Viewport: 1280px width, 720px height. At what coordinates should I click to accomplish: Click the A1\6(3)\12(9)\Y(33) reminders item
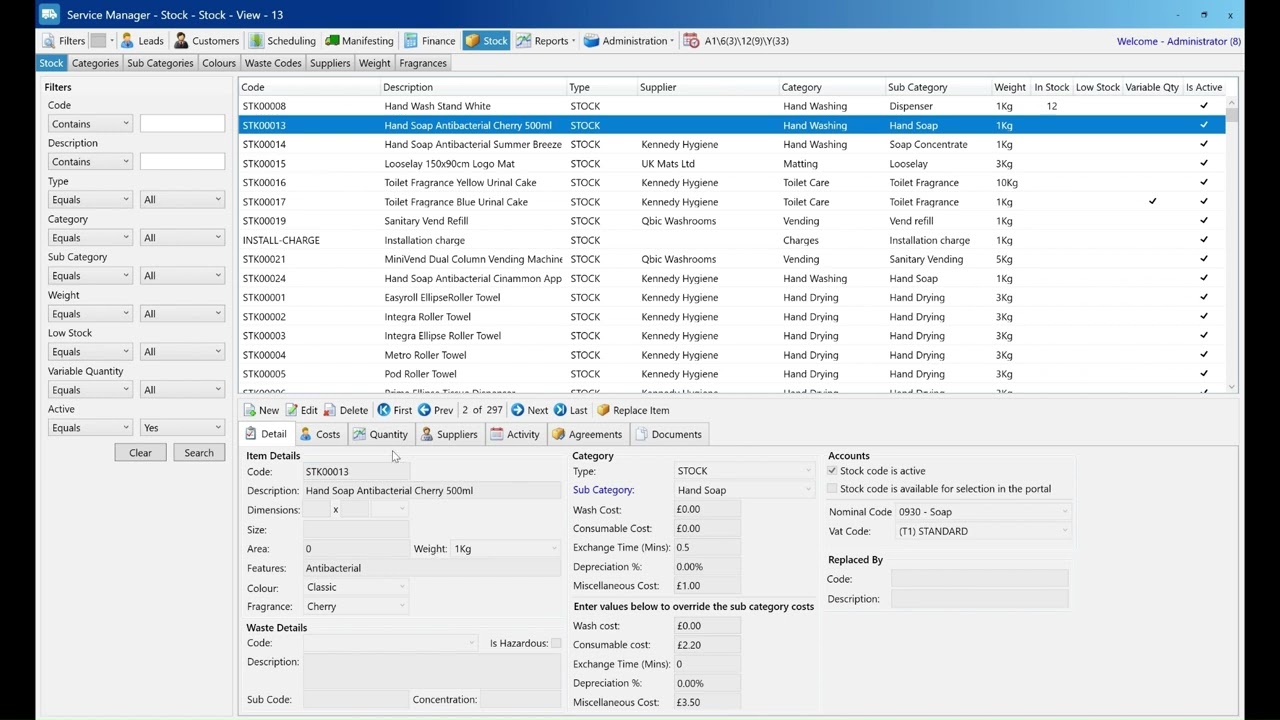(x=736, y=41)
